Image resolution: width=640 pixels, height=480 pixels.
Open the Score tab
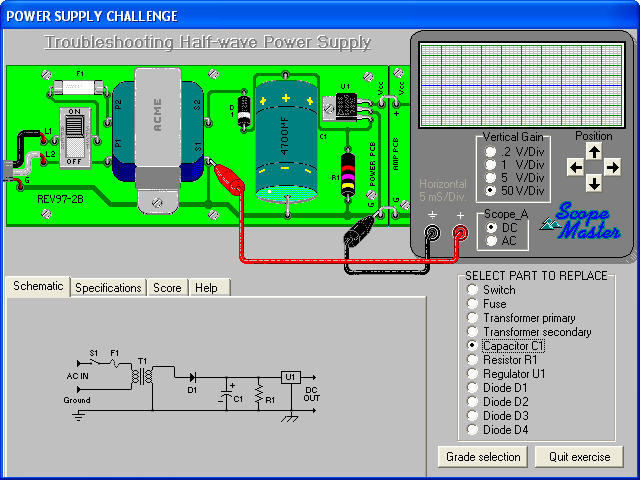pyautogui.click(x=167, y=288)
